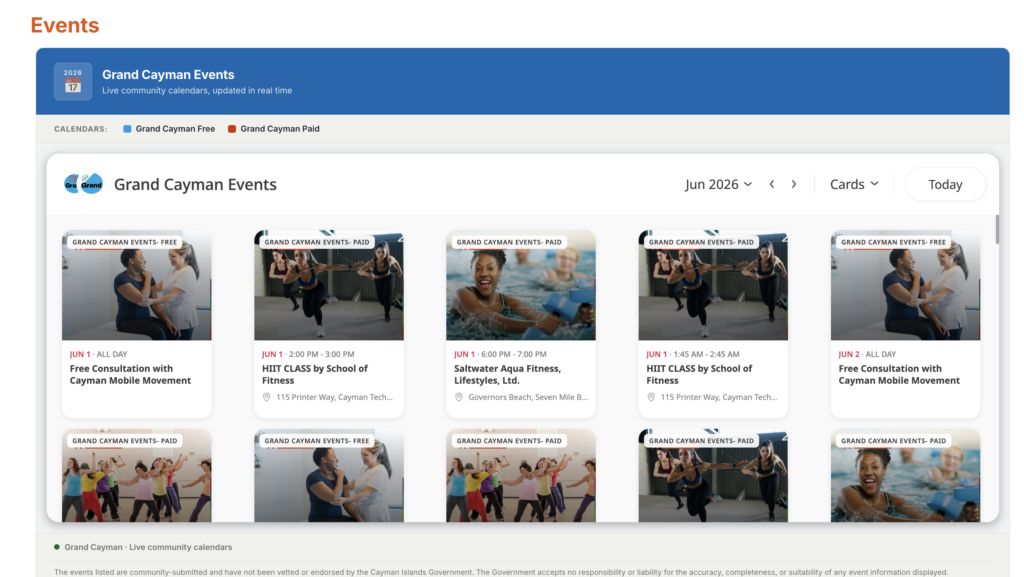Click the FREE badge on Jun 2 consultation card
The image size is (1024, 577).
pyautogui.click(x=893, y=242)
